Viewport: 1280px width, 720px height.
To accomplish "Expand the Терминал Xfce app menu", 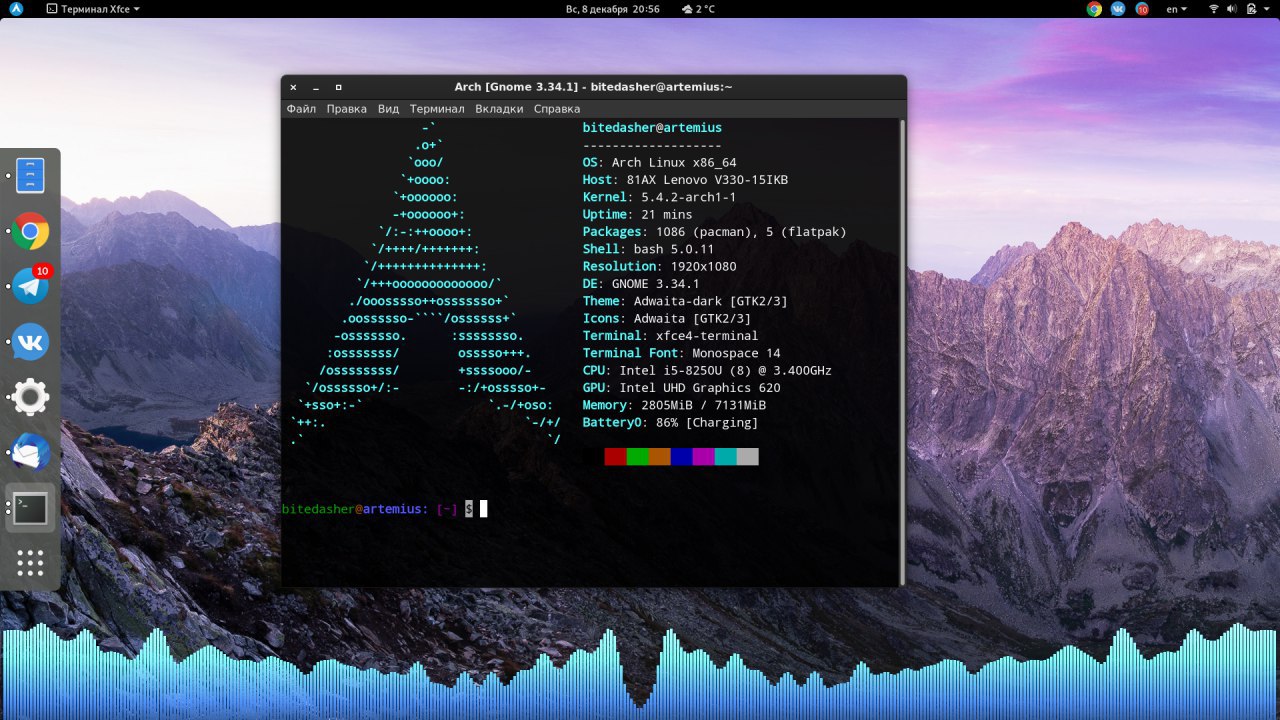I will point(93,9).
